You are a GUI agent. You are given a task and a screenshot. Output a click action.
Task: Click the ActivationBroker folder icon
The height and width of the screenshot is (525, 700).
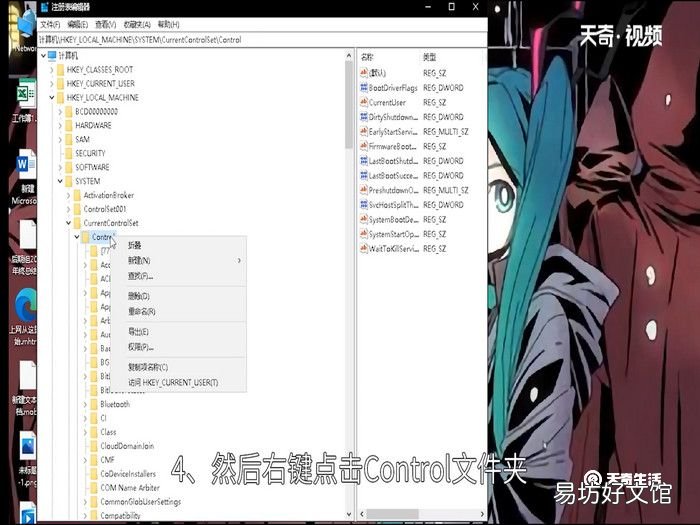tap(77, 195)
